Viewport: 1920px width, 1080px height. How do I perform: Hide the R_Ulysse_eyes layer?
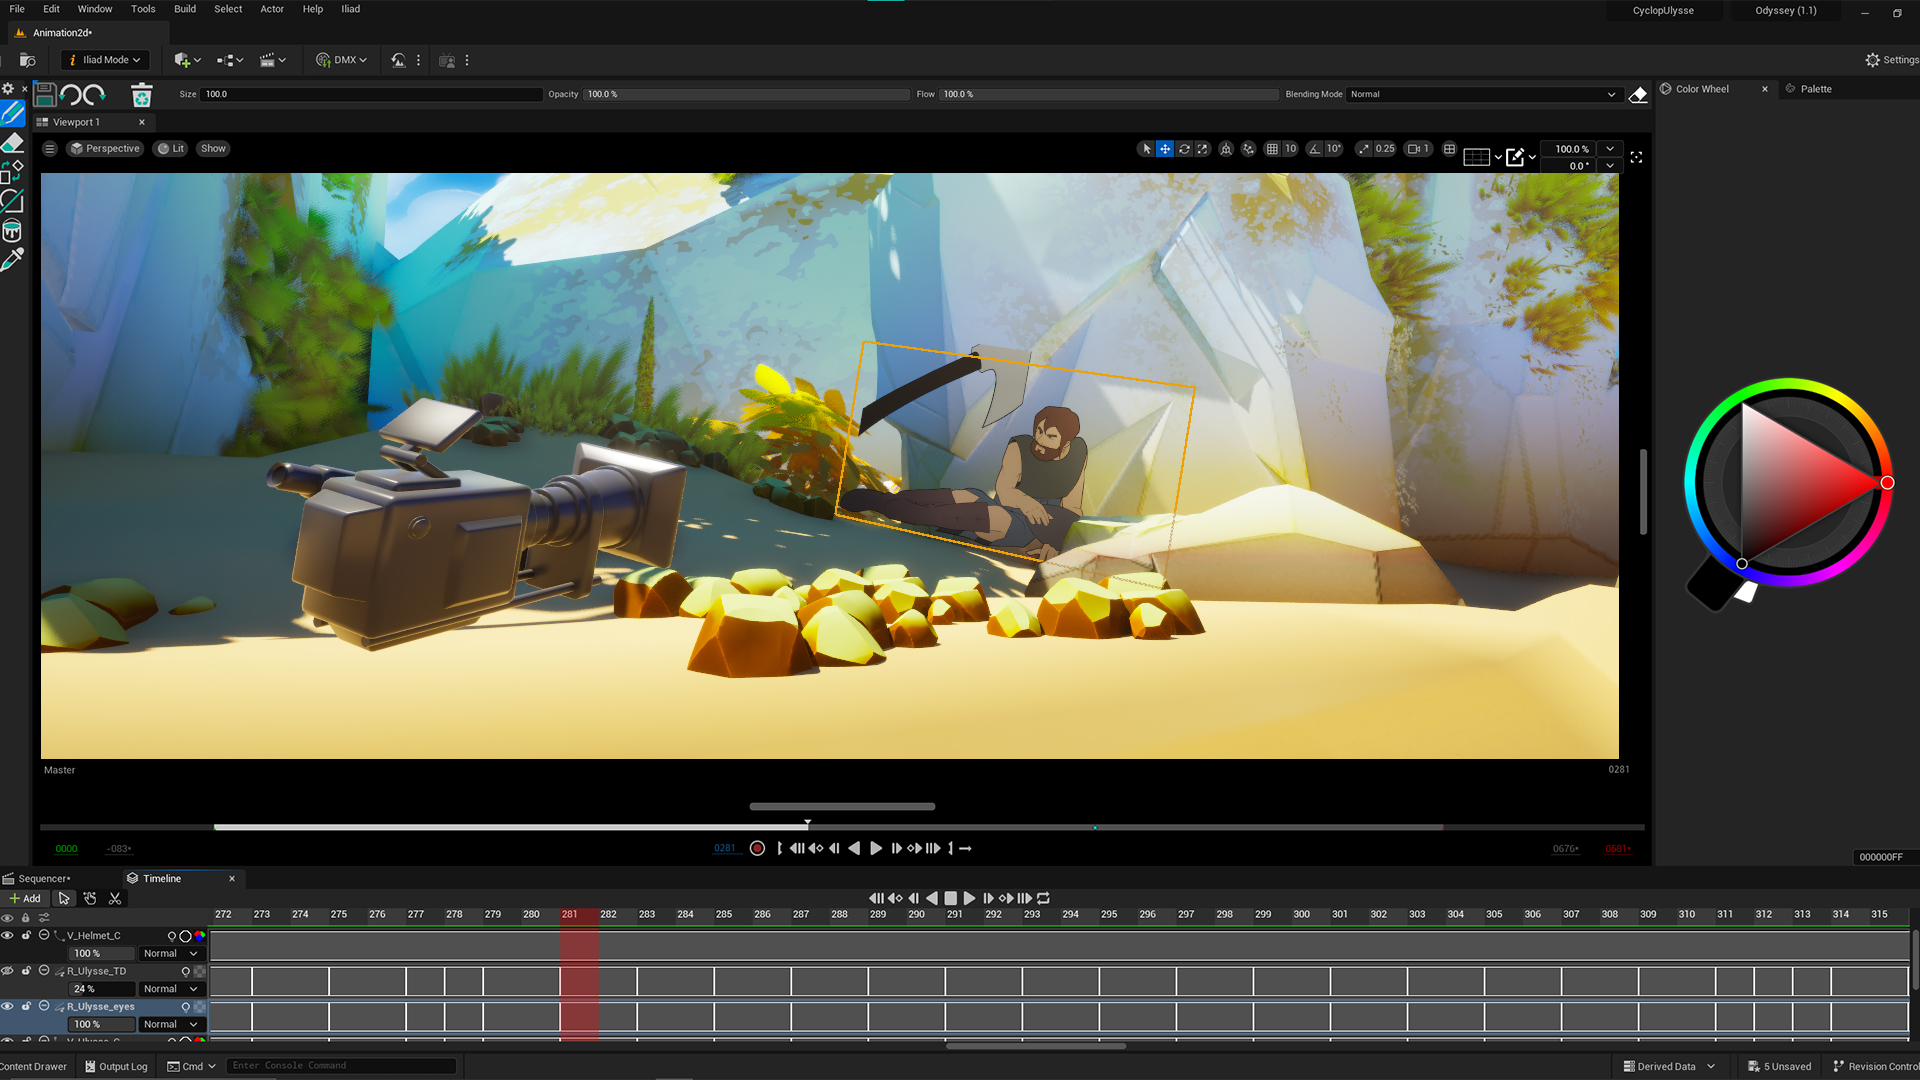(7, 1007)
